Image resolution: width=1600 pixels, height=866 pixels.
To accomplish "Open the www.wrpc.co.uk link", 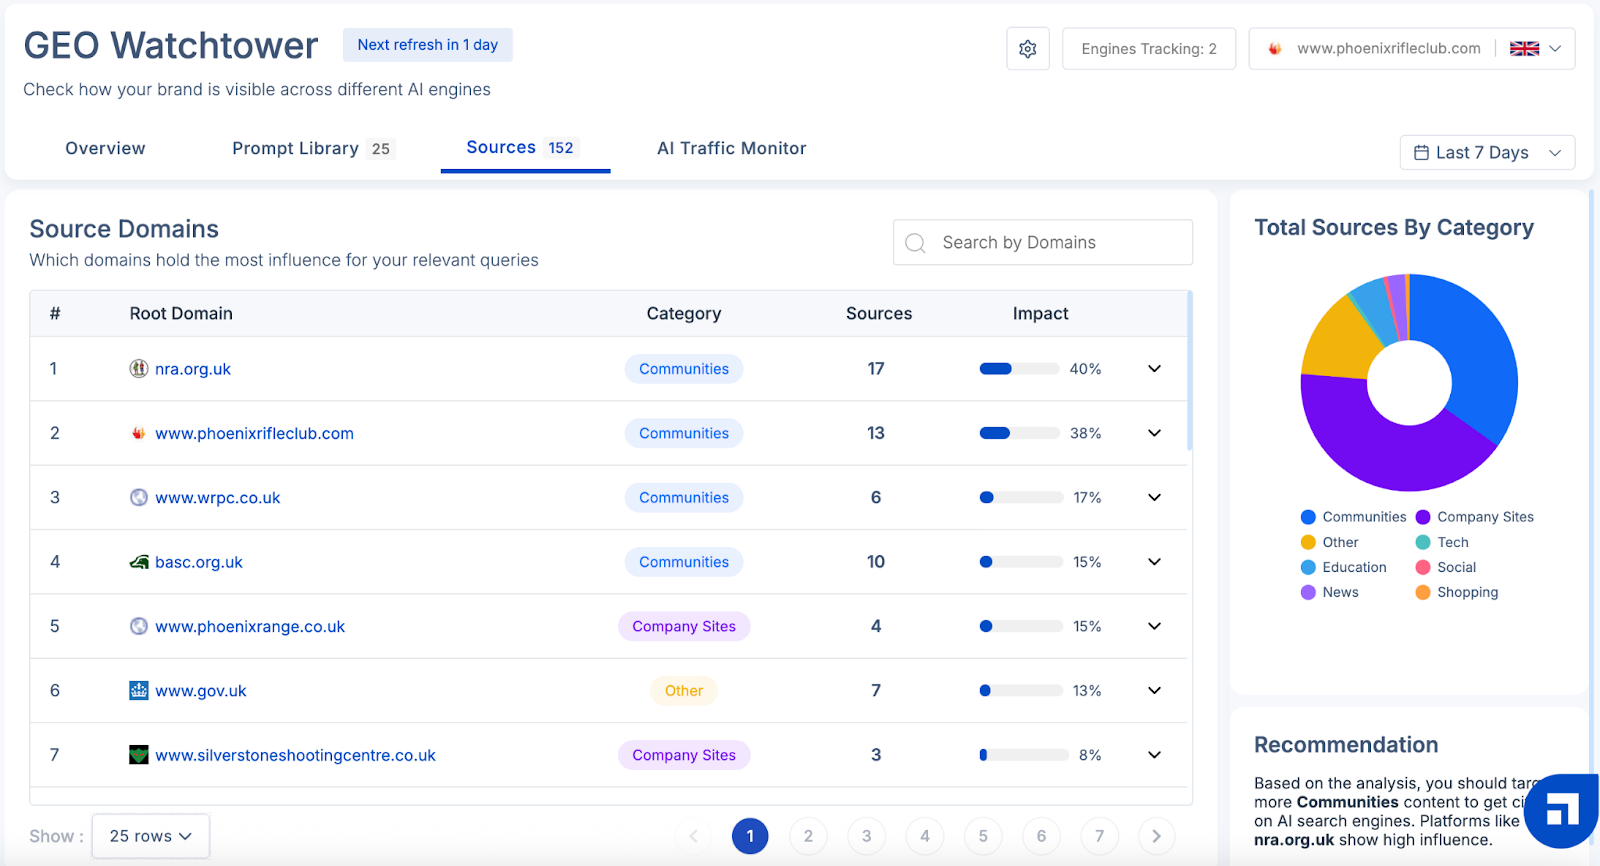I will point(217,497).
